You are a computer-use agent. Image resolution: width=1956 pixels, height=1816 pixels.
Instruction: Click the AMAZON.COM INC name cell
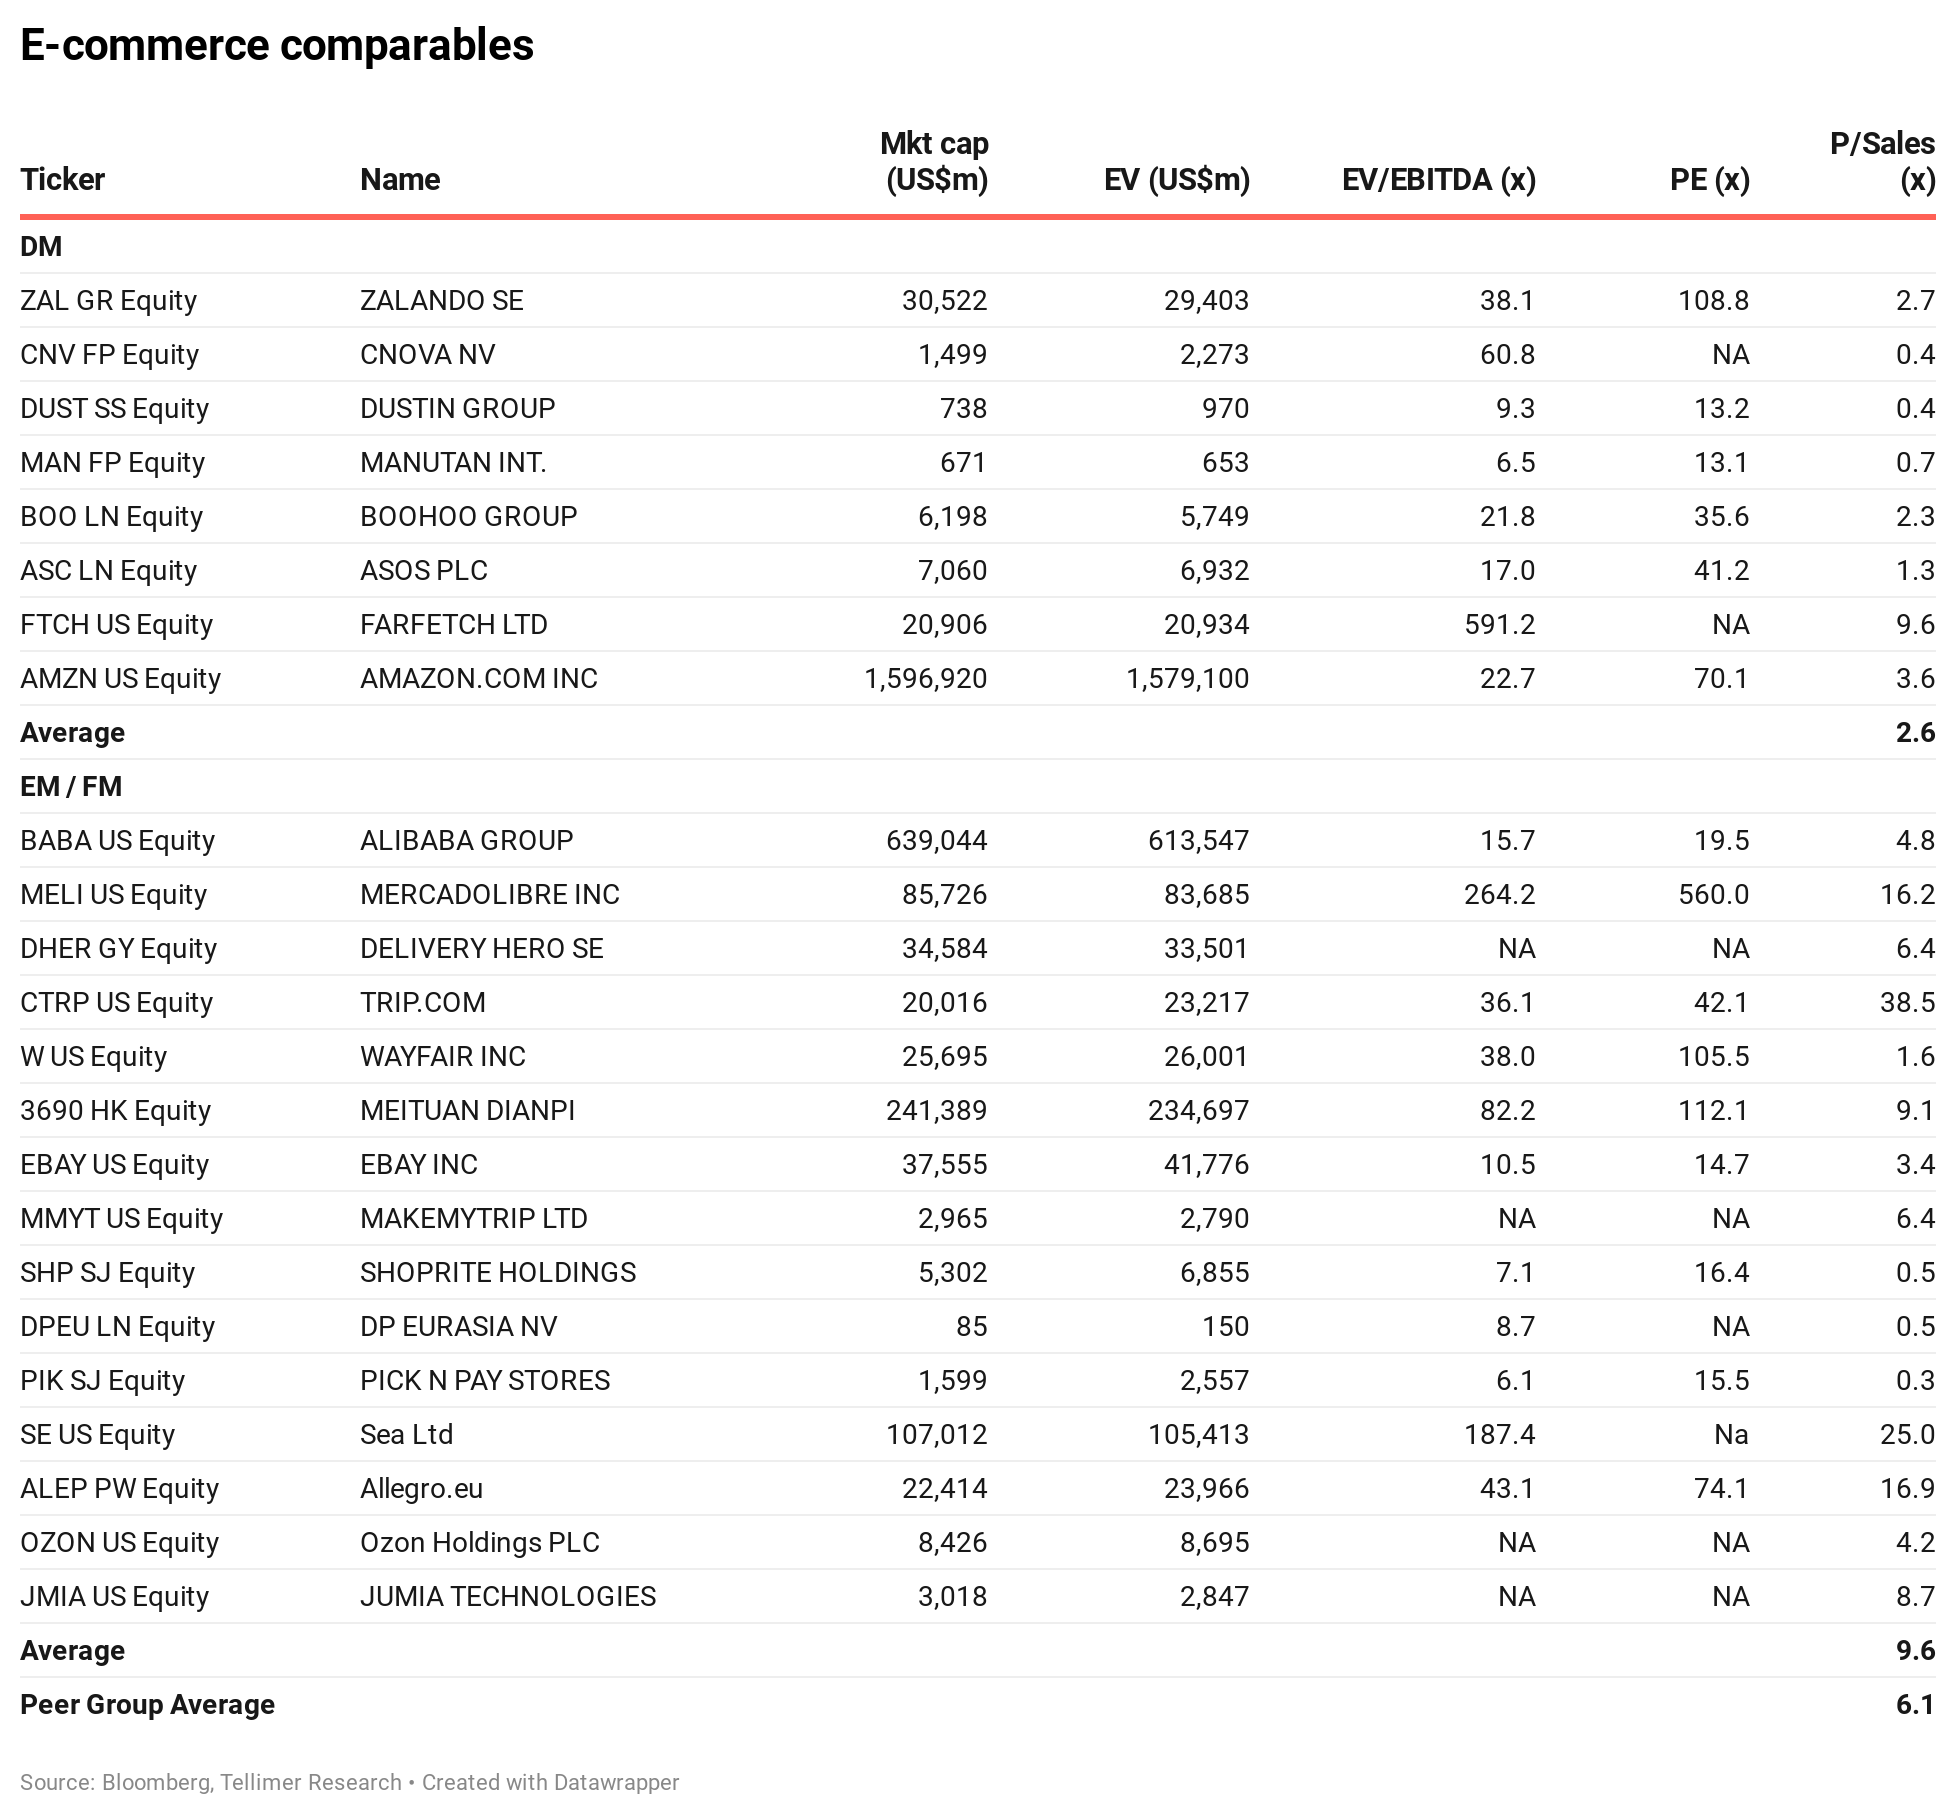coord(479,678)
